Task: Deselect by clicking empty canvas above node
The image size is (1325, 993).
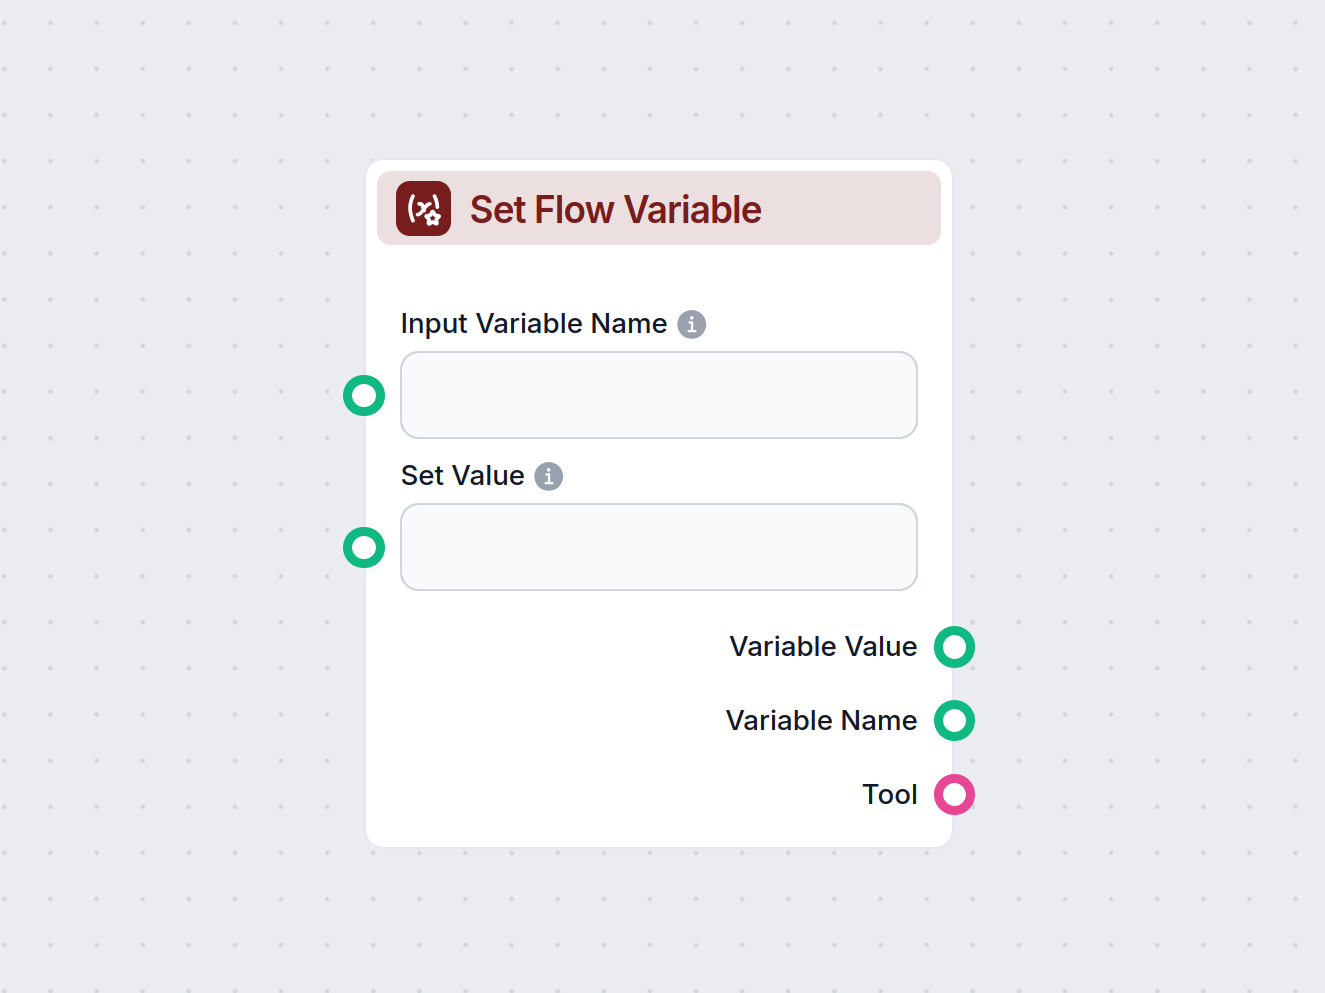Action: [660, 80]
